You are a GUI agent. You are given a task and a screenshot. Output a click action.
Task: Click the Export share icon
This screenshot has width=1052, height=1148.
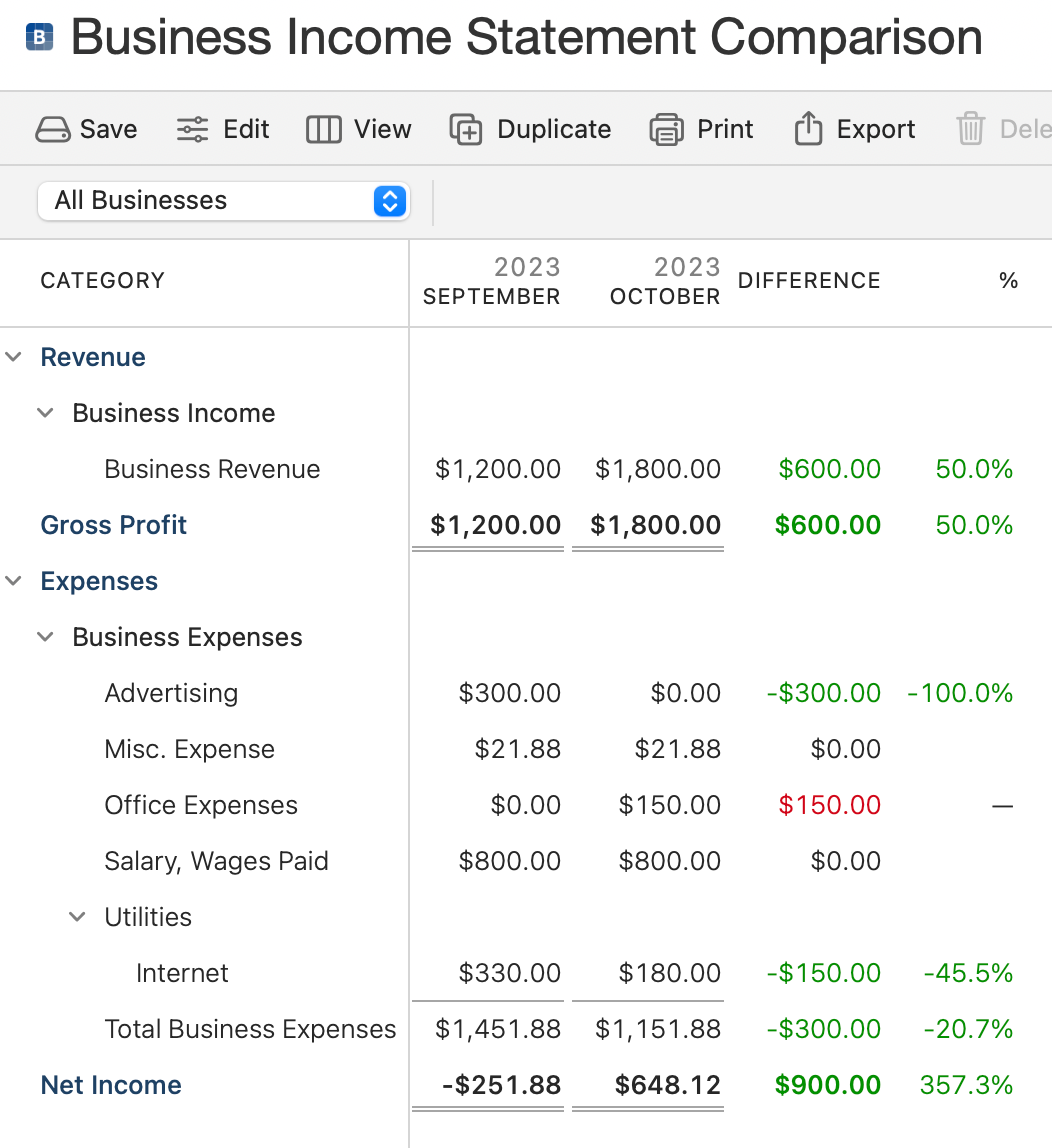(x=807, y=129)
